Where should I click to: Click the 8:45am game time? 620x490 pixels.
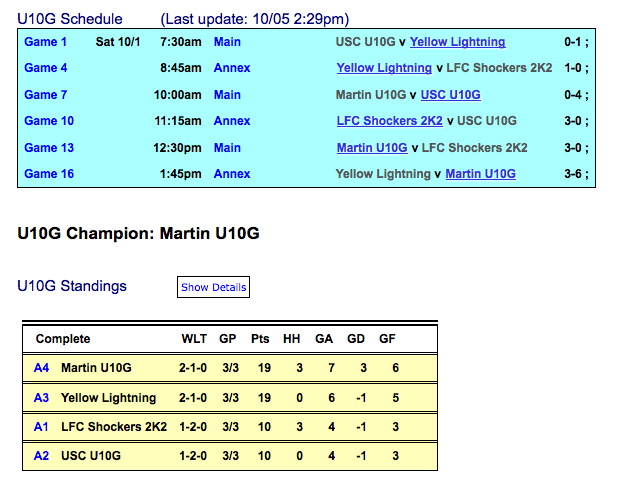coord(181,68)
